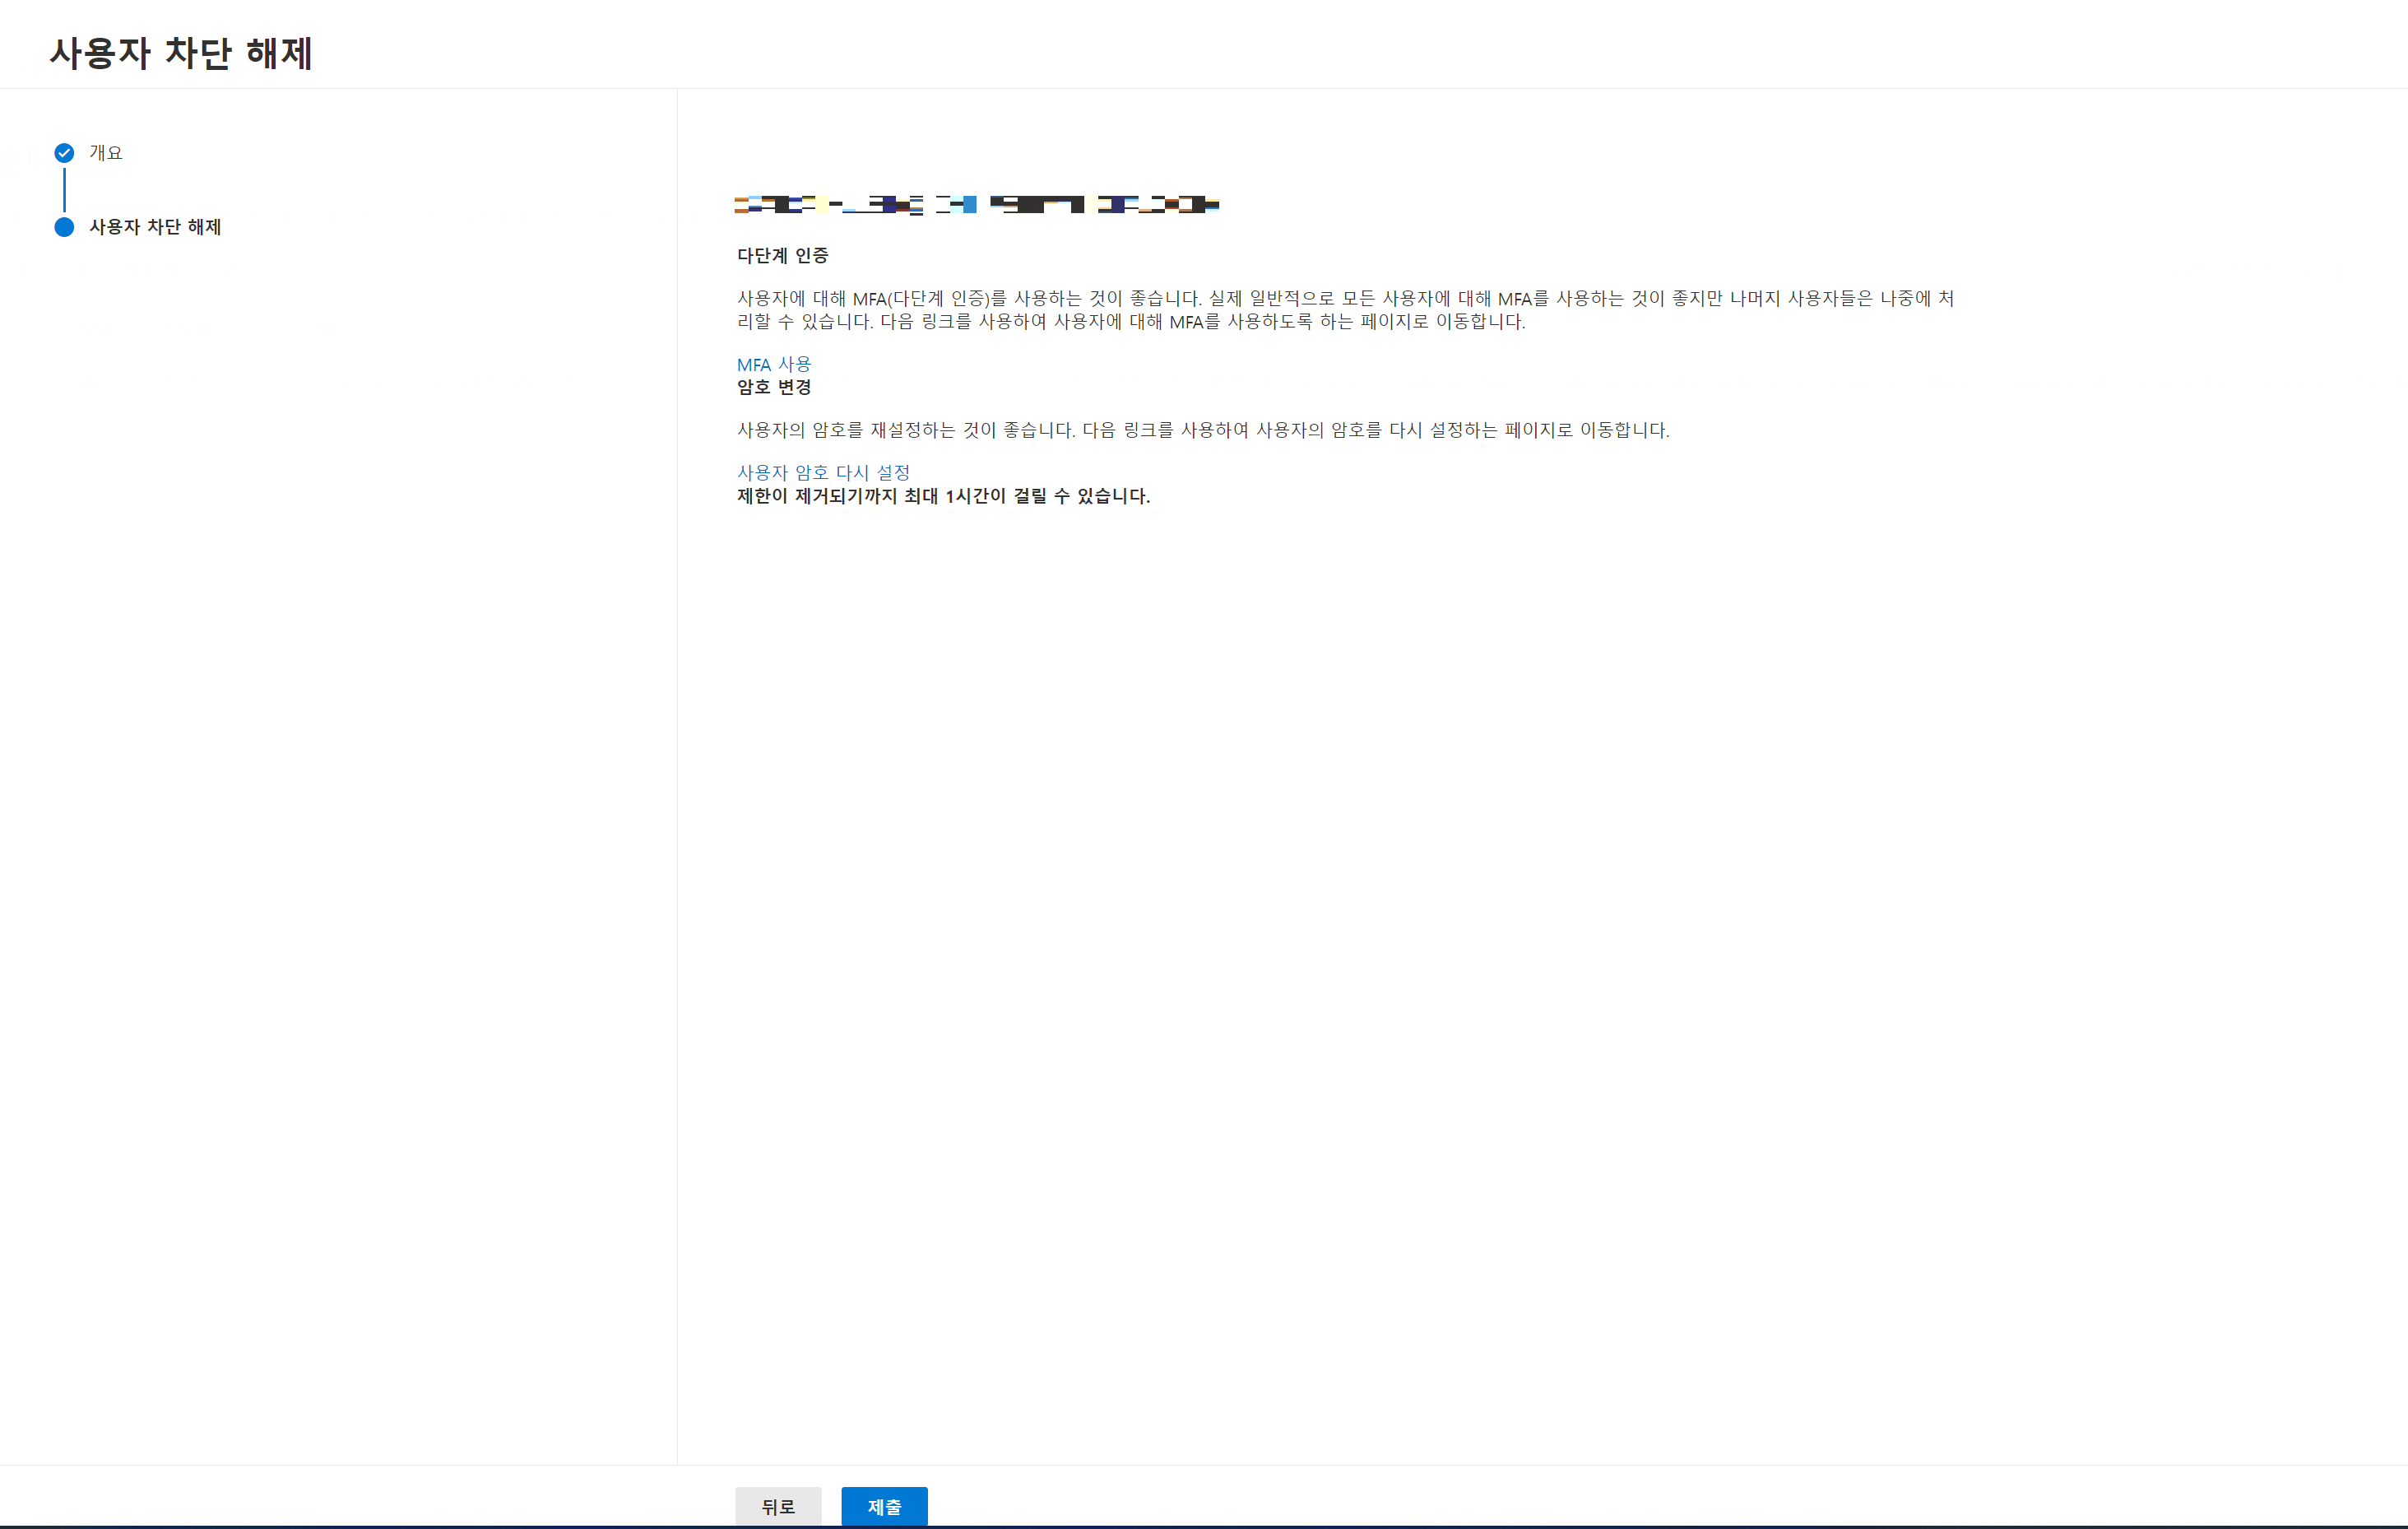Click the blue current-step circle icon
2408x1529 pixels.
click(64, 227)
